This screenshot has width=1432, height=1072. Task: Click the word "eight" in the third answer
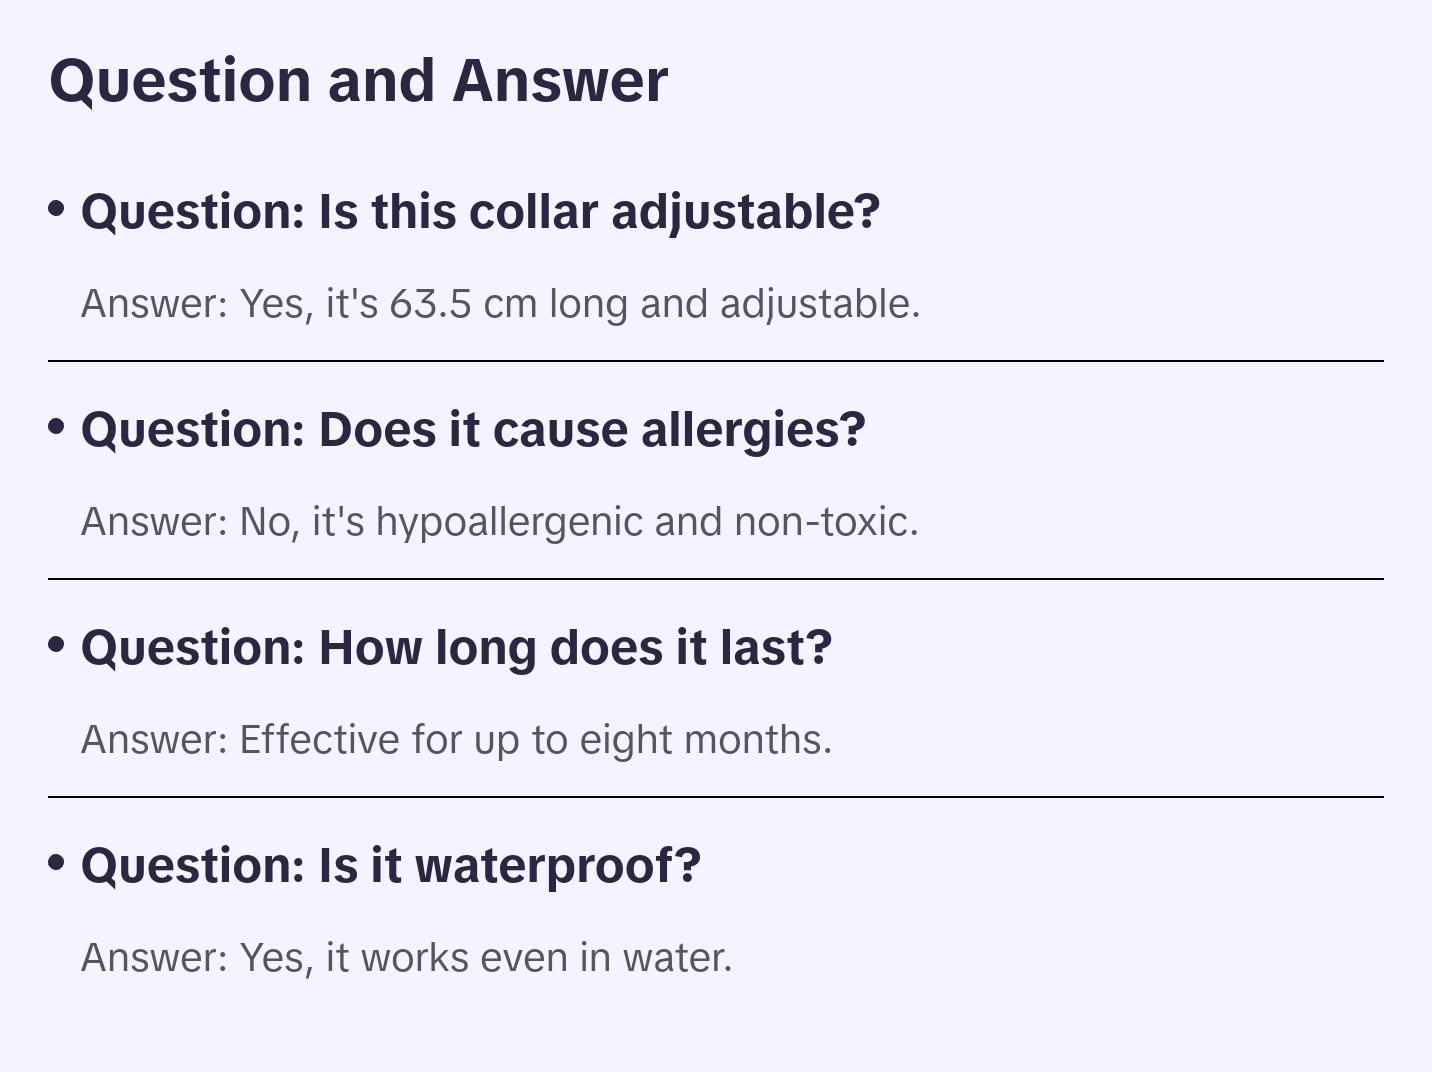click(627, 740)
